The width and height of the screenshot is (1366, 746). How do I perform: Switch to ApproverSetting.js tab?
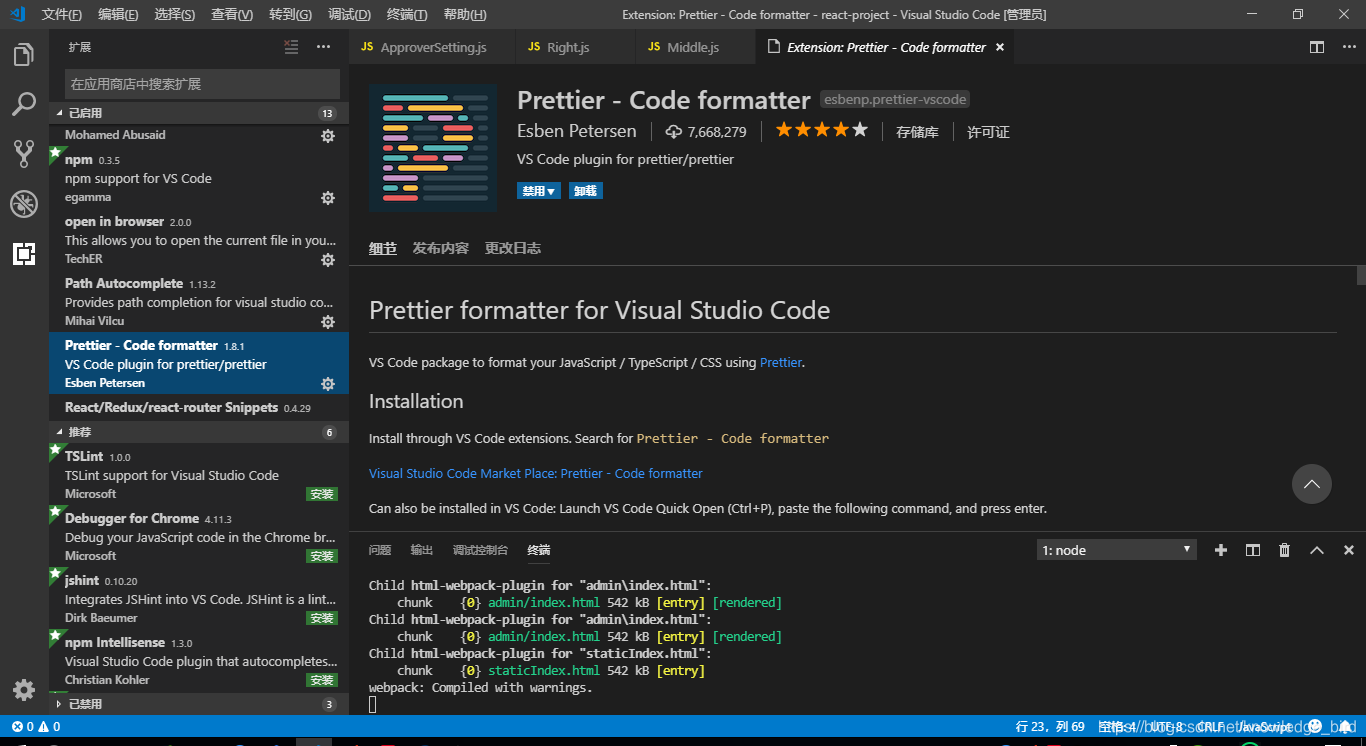pyautogui.click(x=433, y=47)
